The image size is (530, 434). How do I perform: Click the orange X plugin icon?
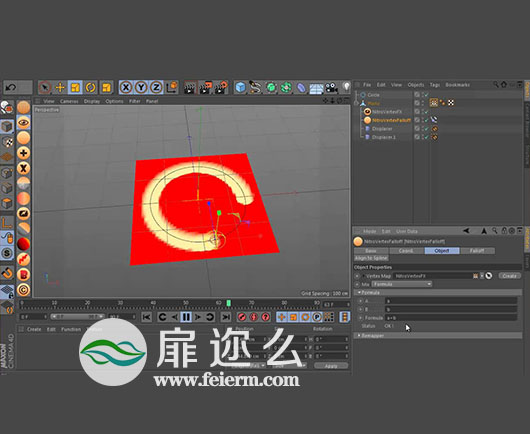click(x=23, y=168)
